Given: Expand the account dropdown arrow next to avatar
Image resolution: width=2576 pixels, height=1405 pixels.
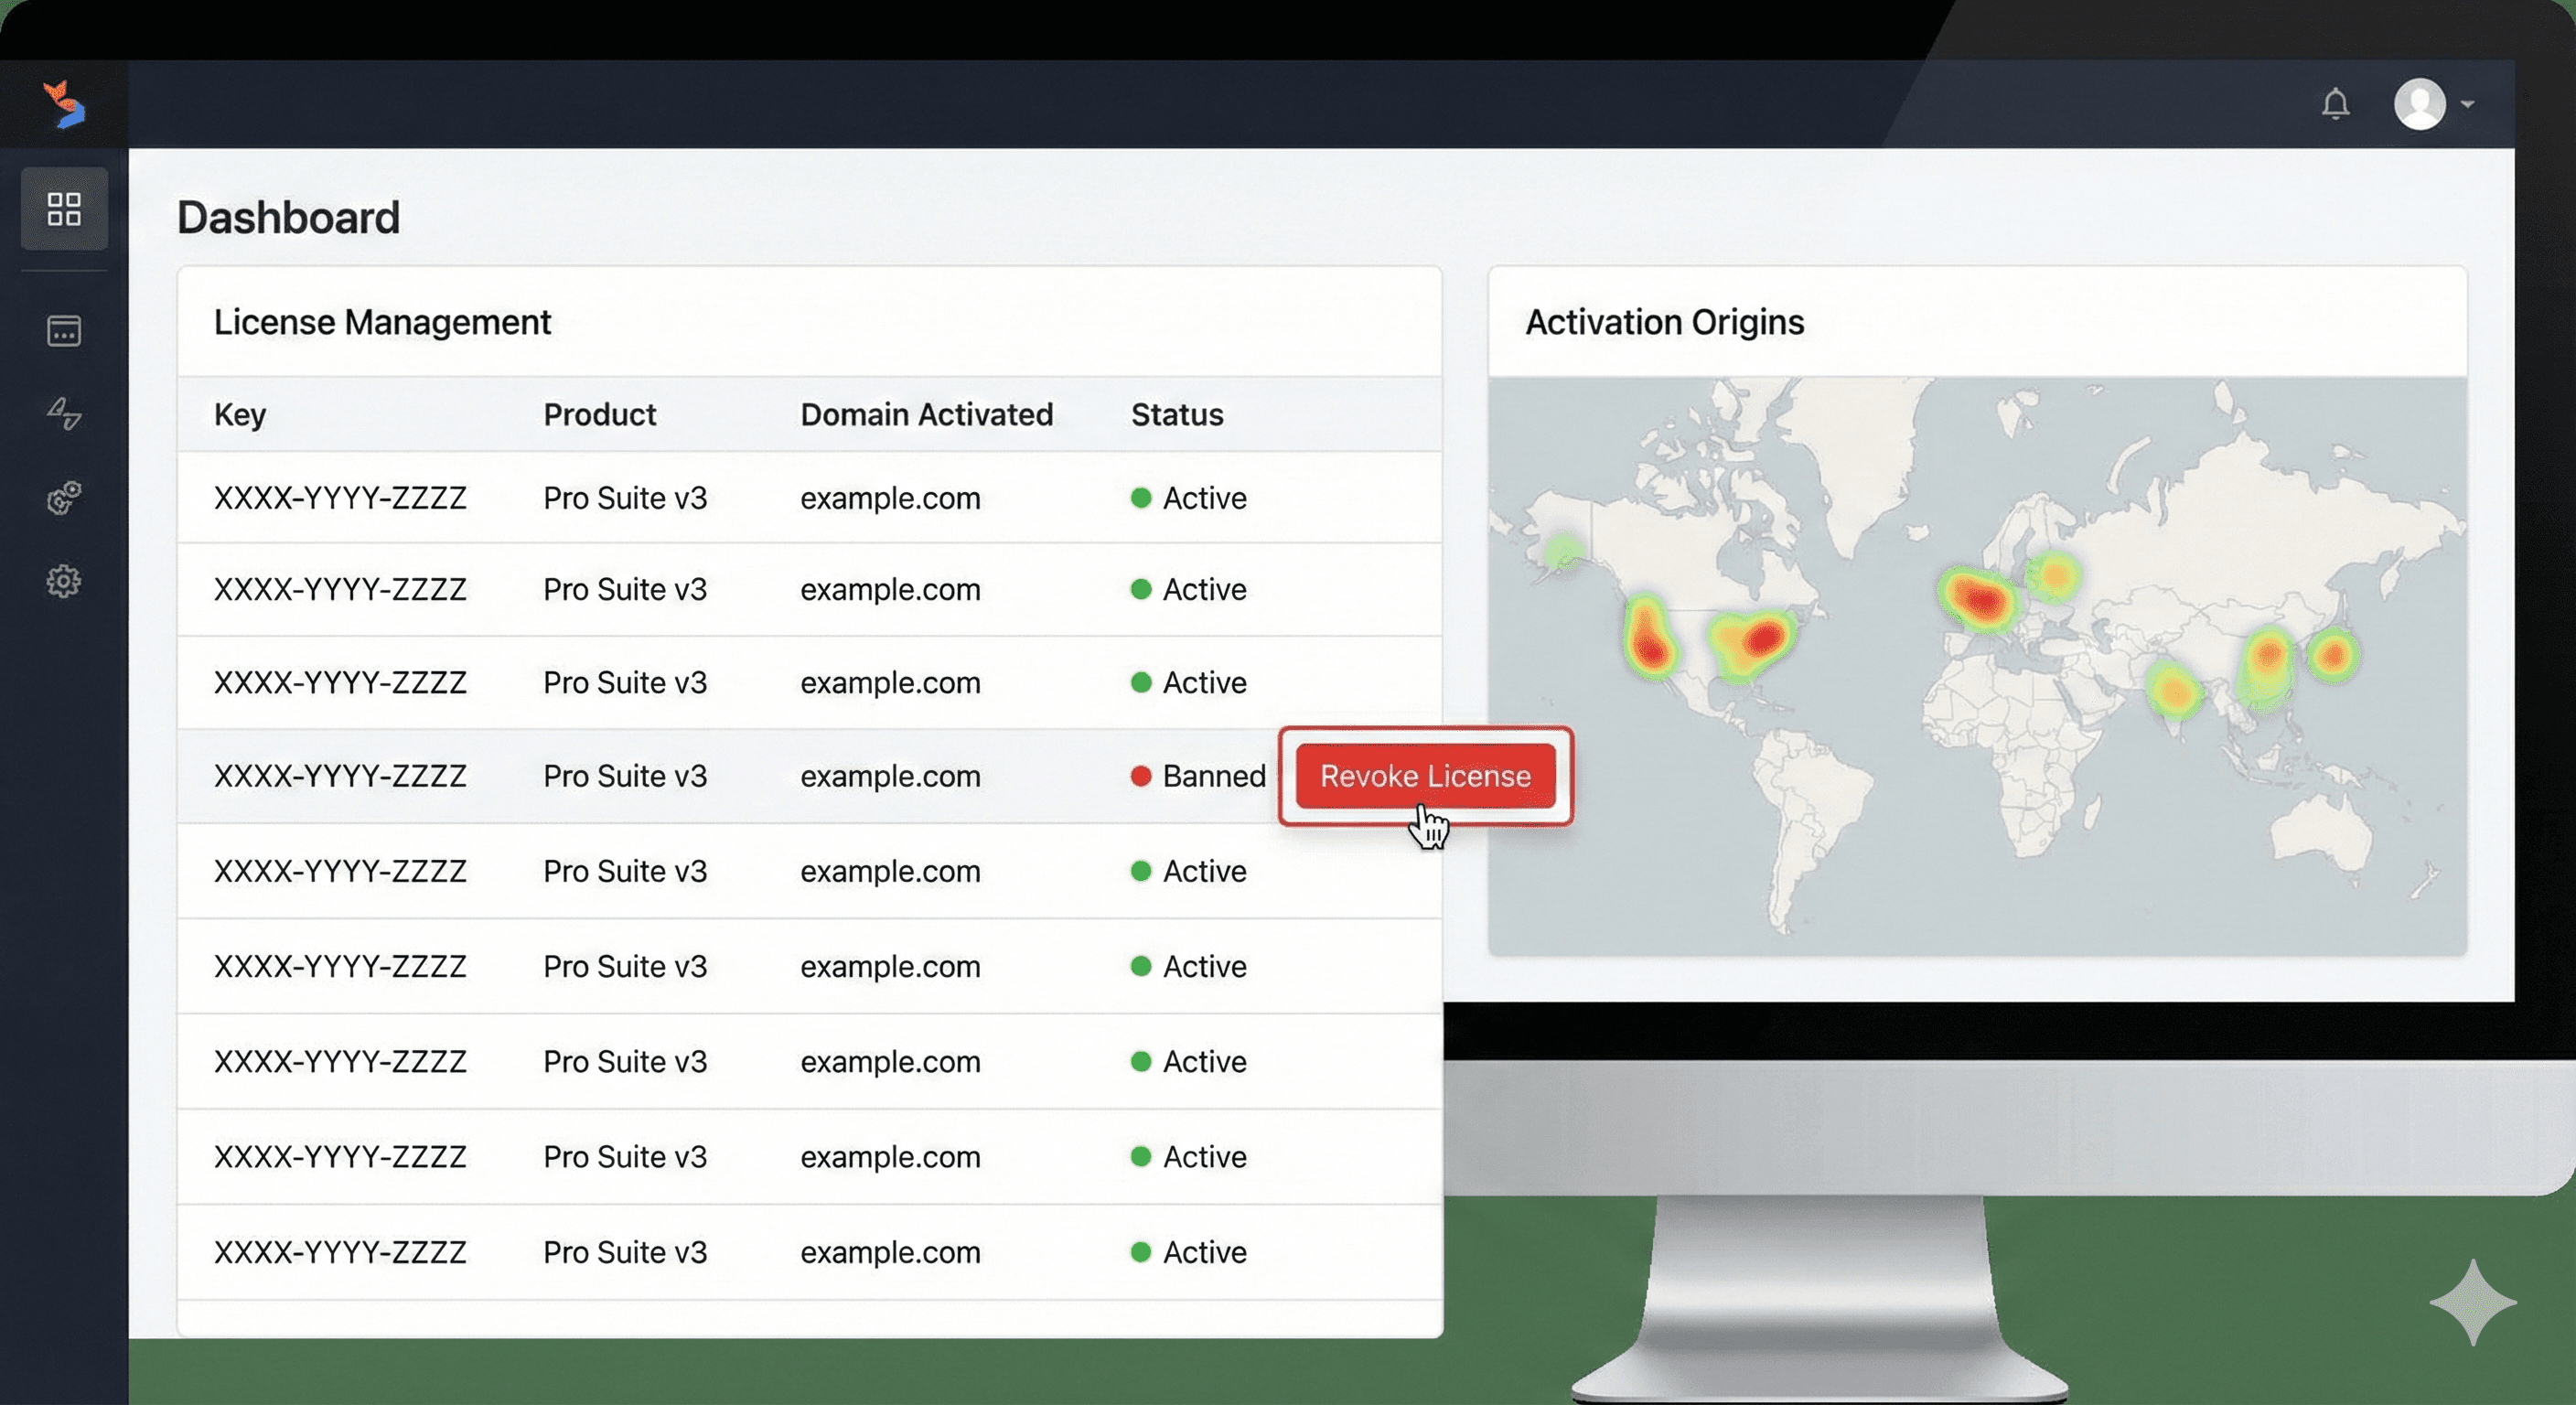Looking at the screenshot, I should pos(2468,105).
